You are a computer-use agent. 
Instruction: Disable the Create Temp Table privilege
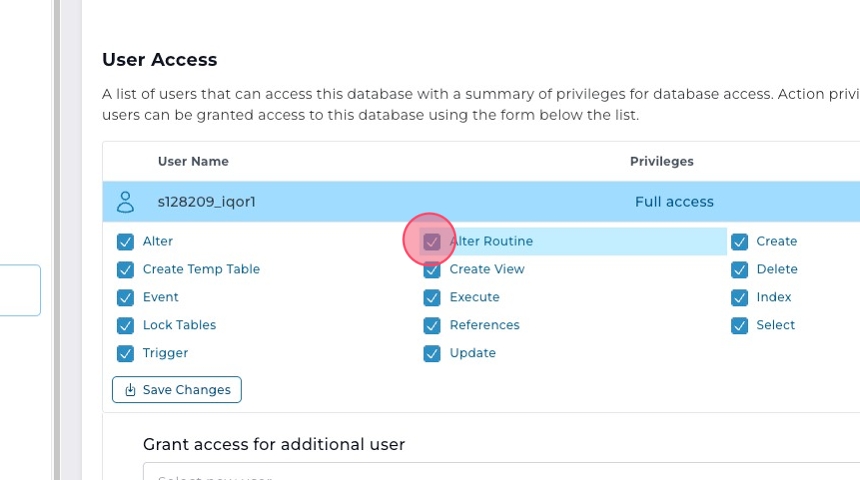(125, 270)
